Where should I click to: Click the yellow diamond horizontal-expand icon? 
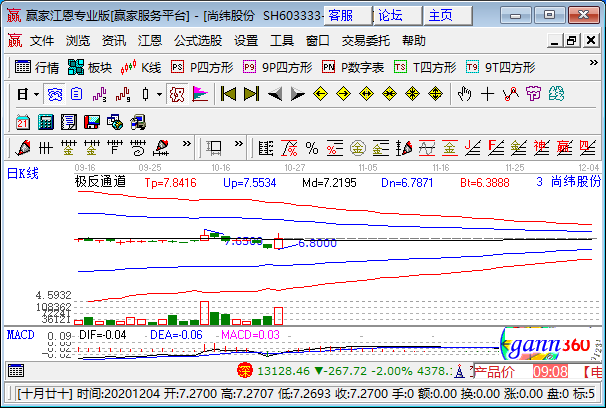click(366, 94)
